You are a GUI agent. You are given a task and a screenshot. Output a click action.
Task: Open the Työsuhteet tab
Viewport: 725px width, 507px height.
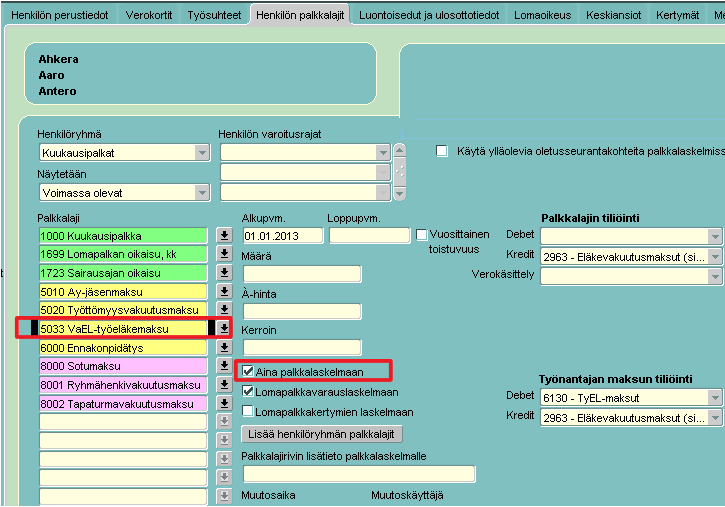pyautogui.click(x=214, y=15)
